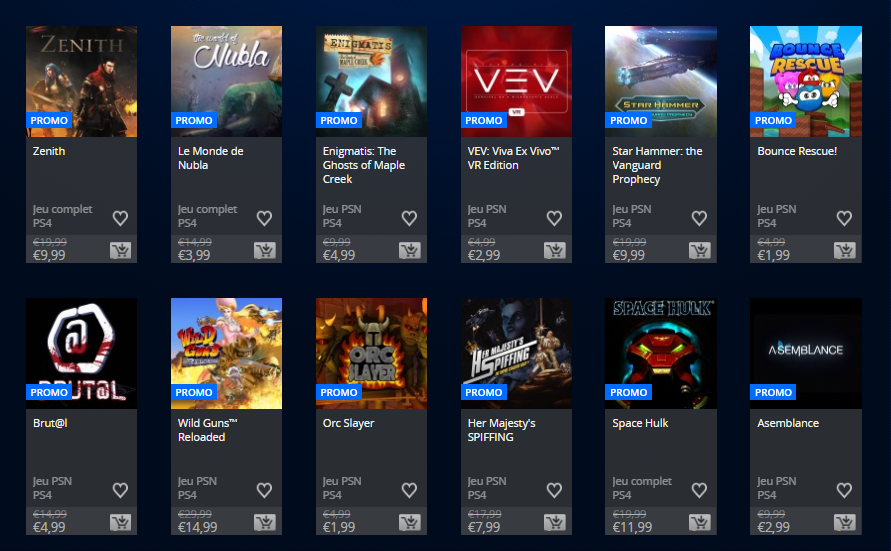The image size is (891, 551).
Task: Add Star Hammer to the cart
Action: [x=700, y=251]
